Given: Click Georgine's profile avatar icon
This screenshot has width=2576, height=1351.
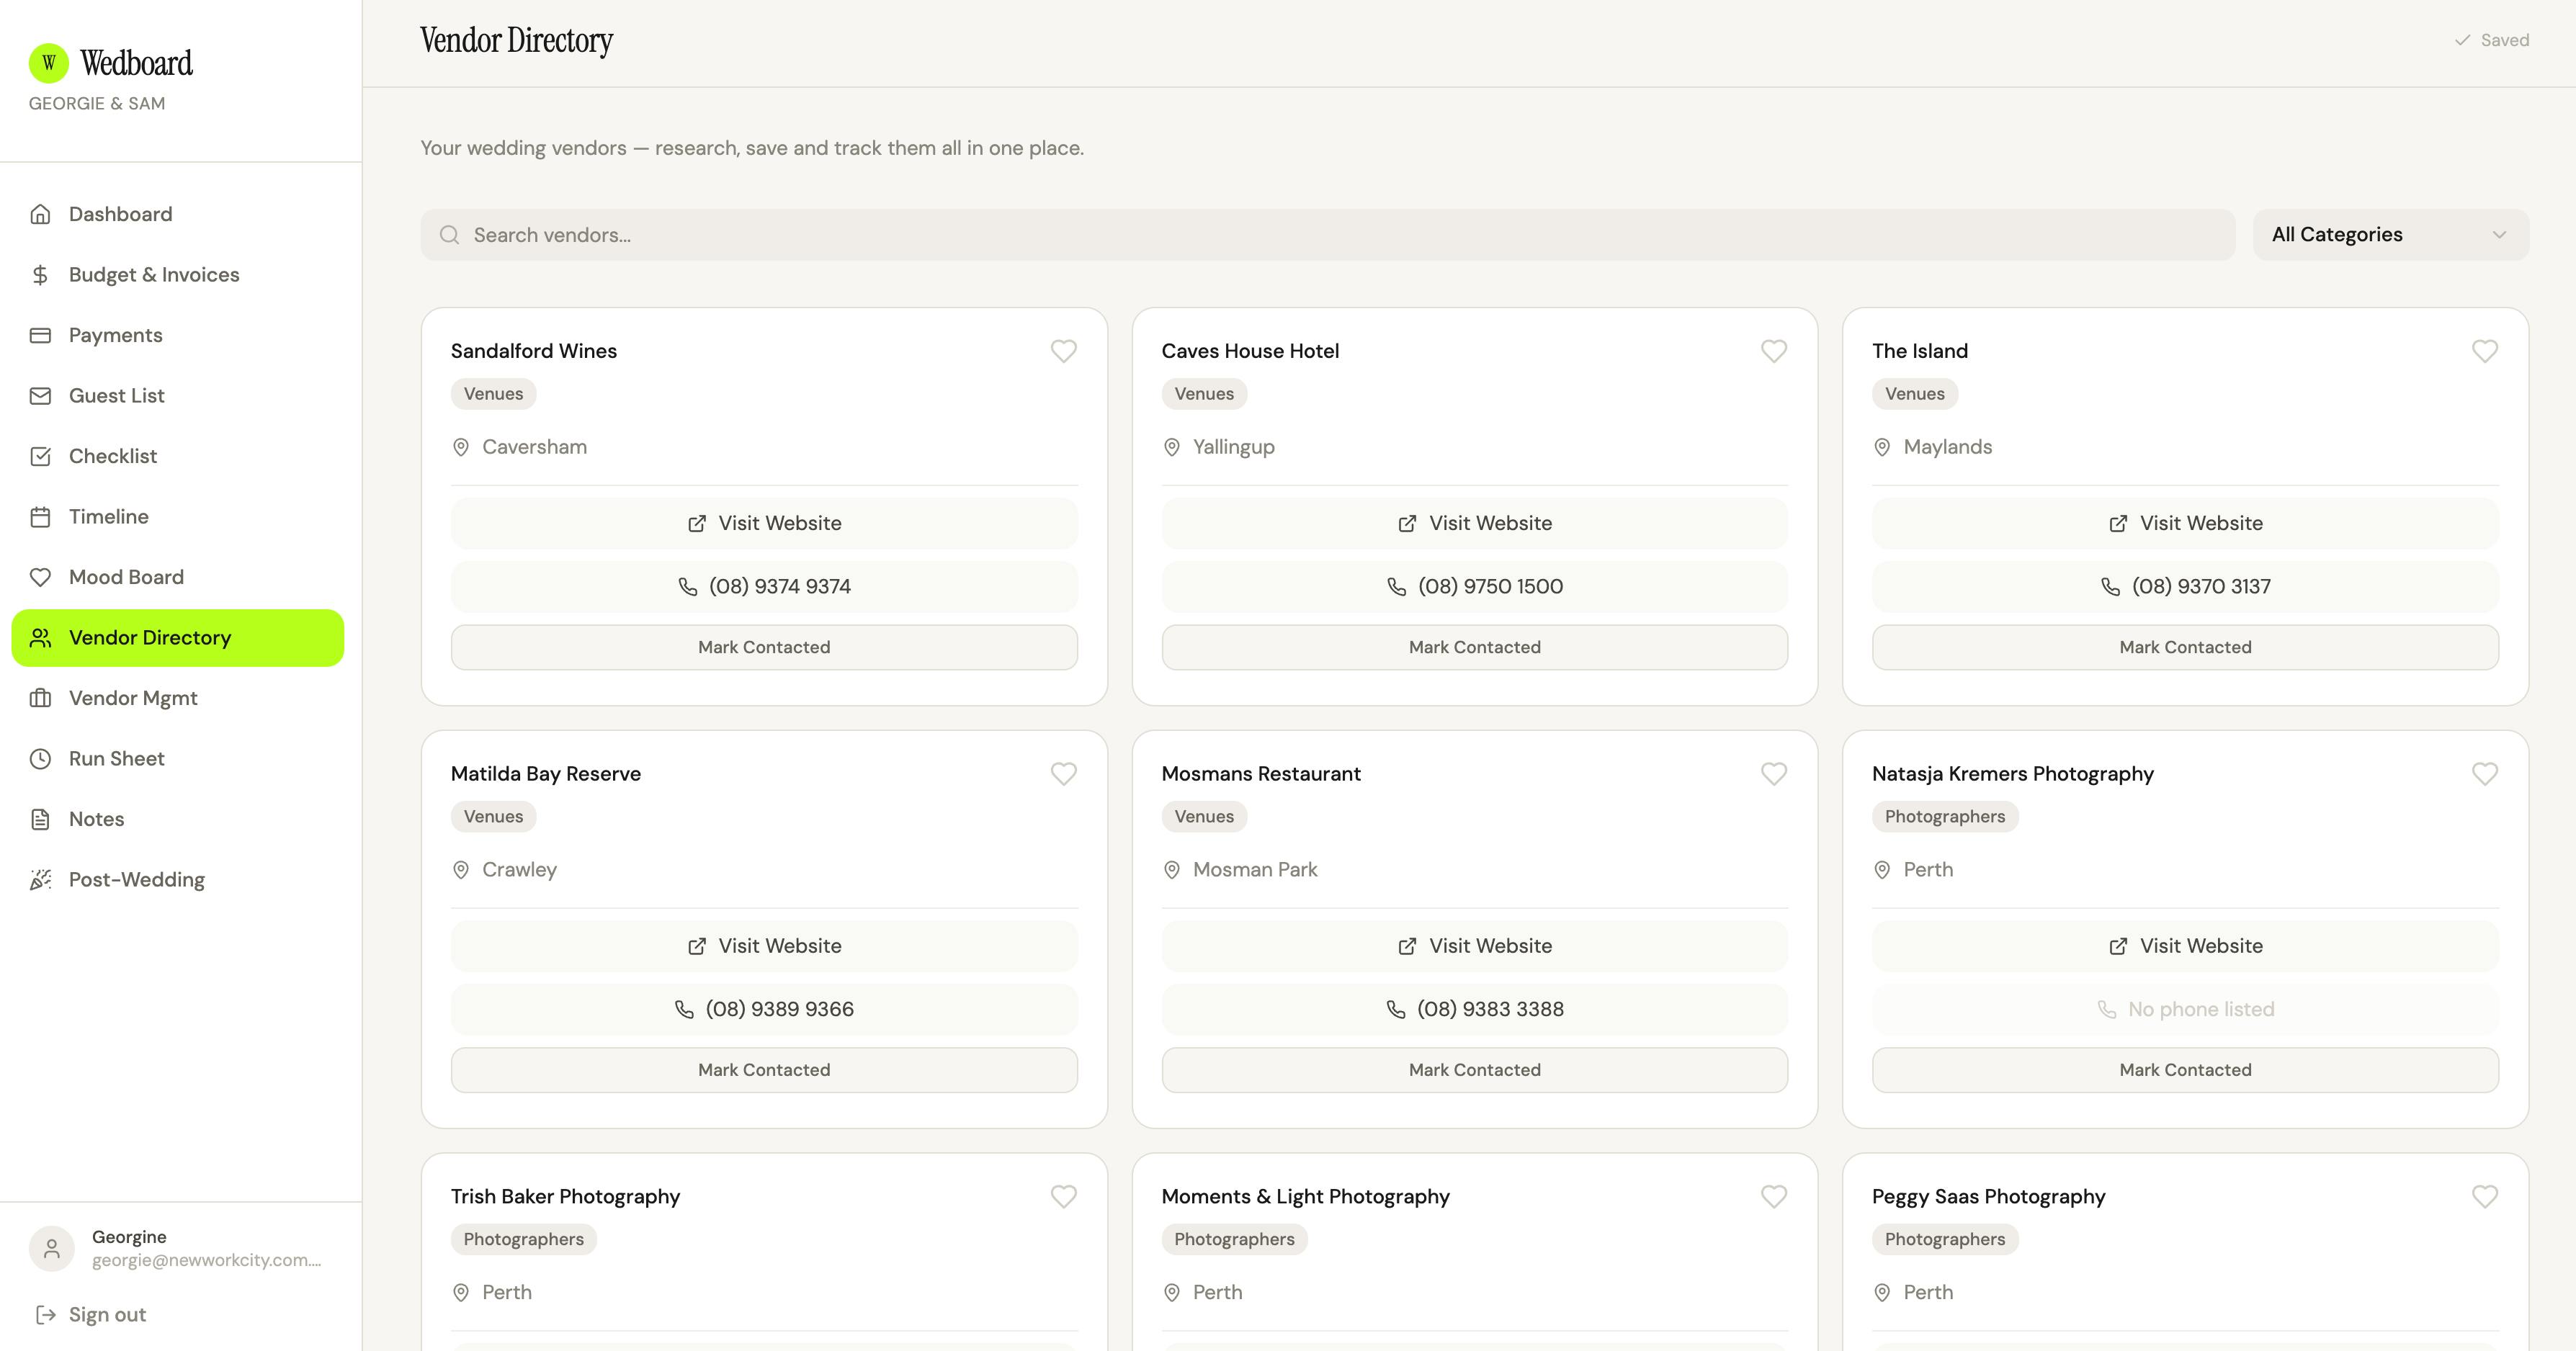Looking at the screenshot, I should 52,1248.
